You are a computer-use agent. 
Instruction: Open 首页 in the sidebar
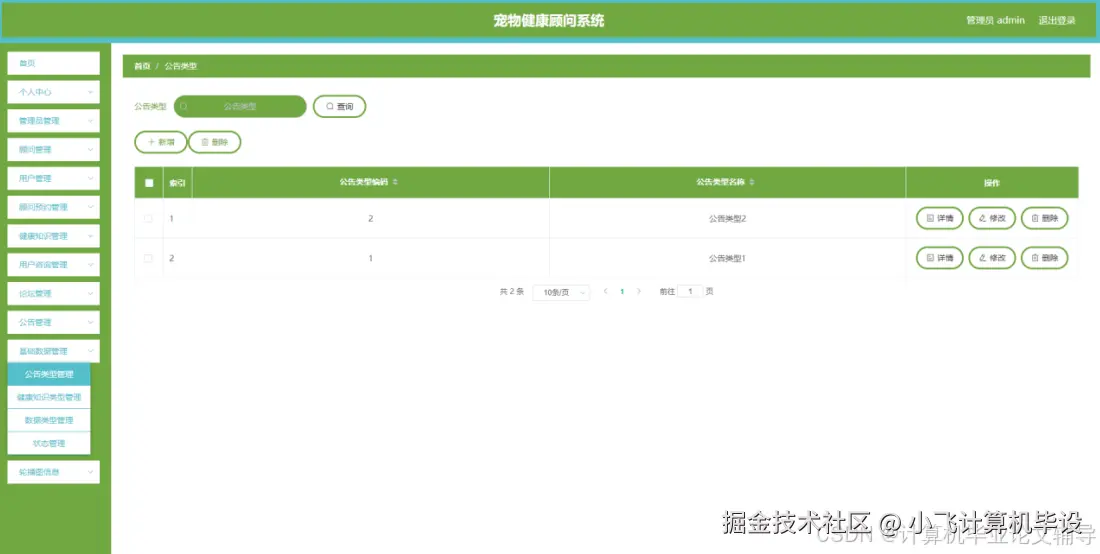click(x=53, y=63)
